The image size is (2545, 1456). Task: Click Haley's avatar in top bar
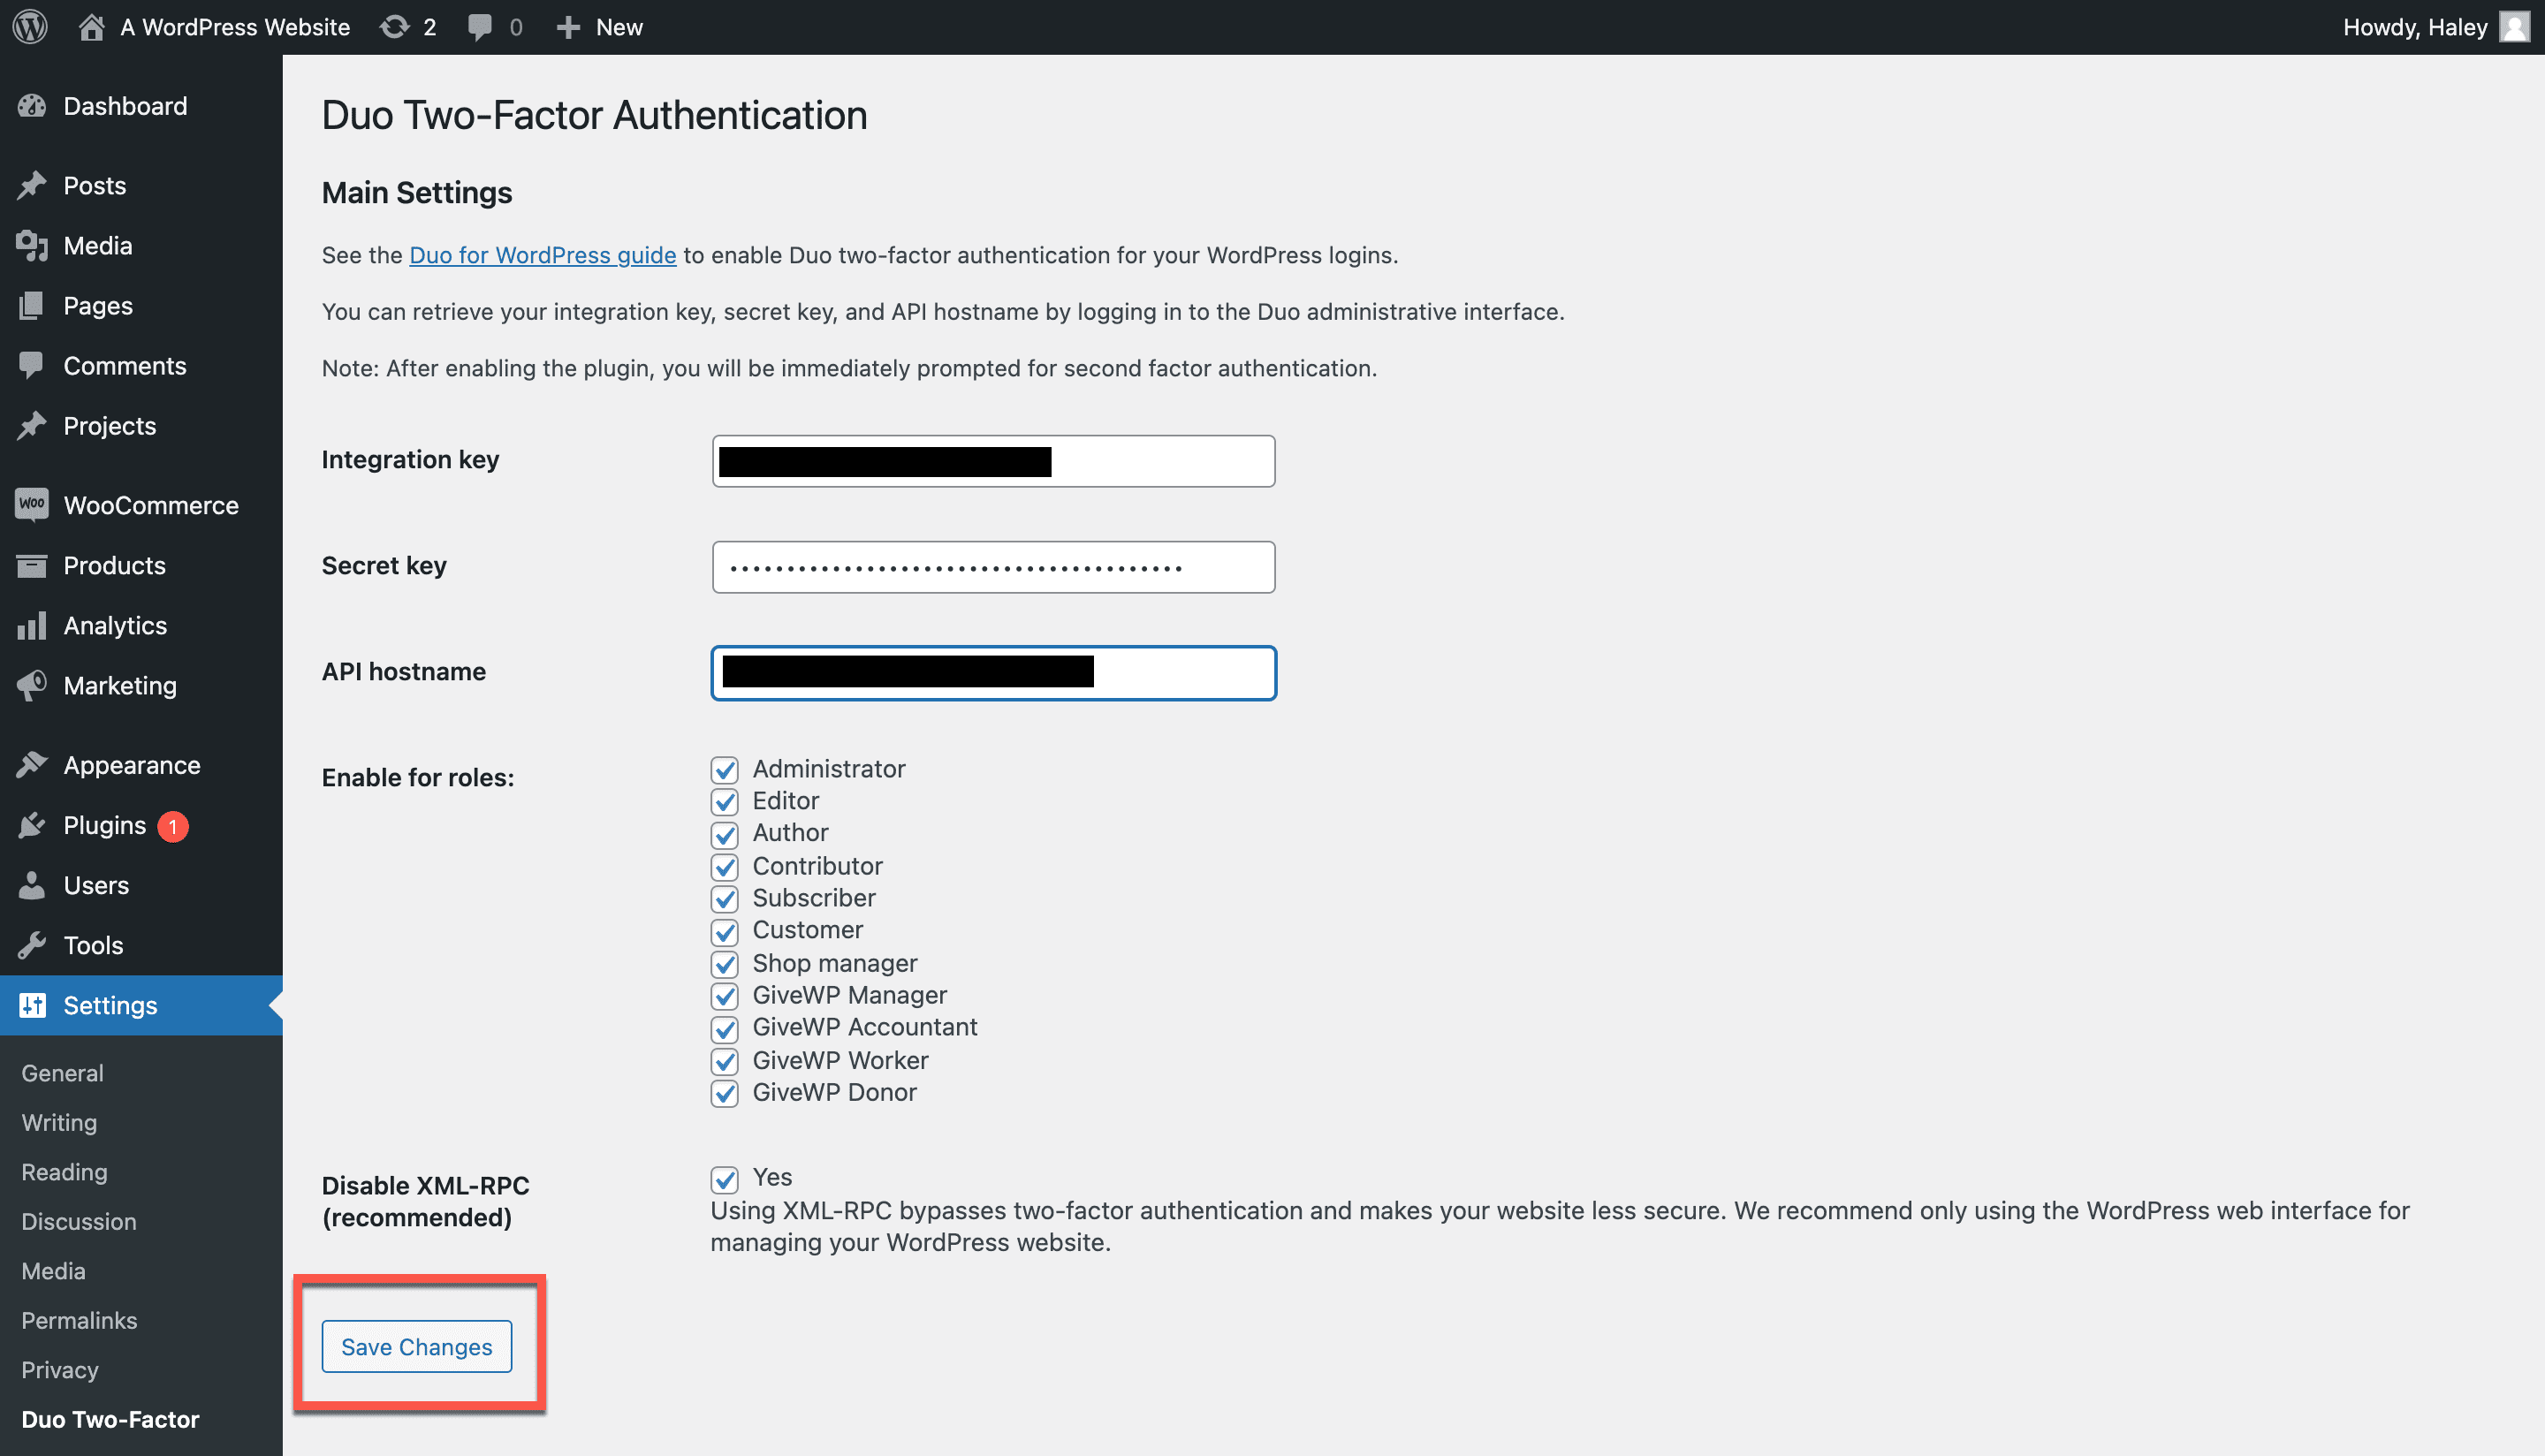tap(2514, 27)
